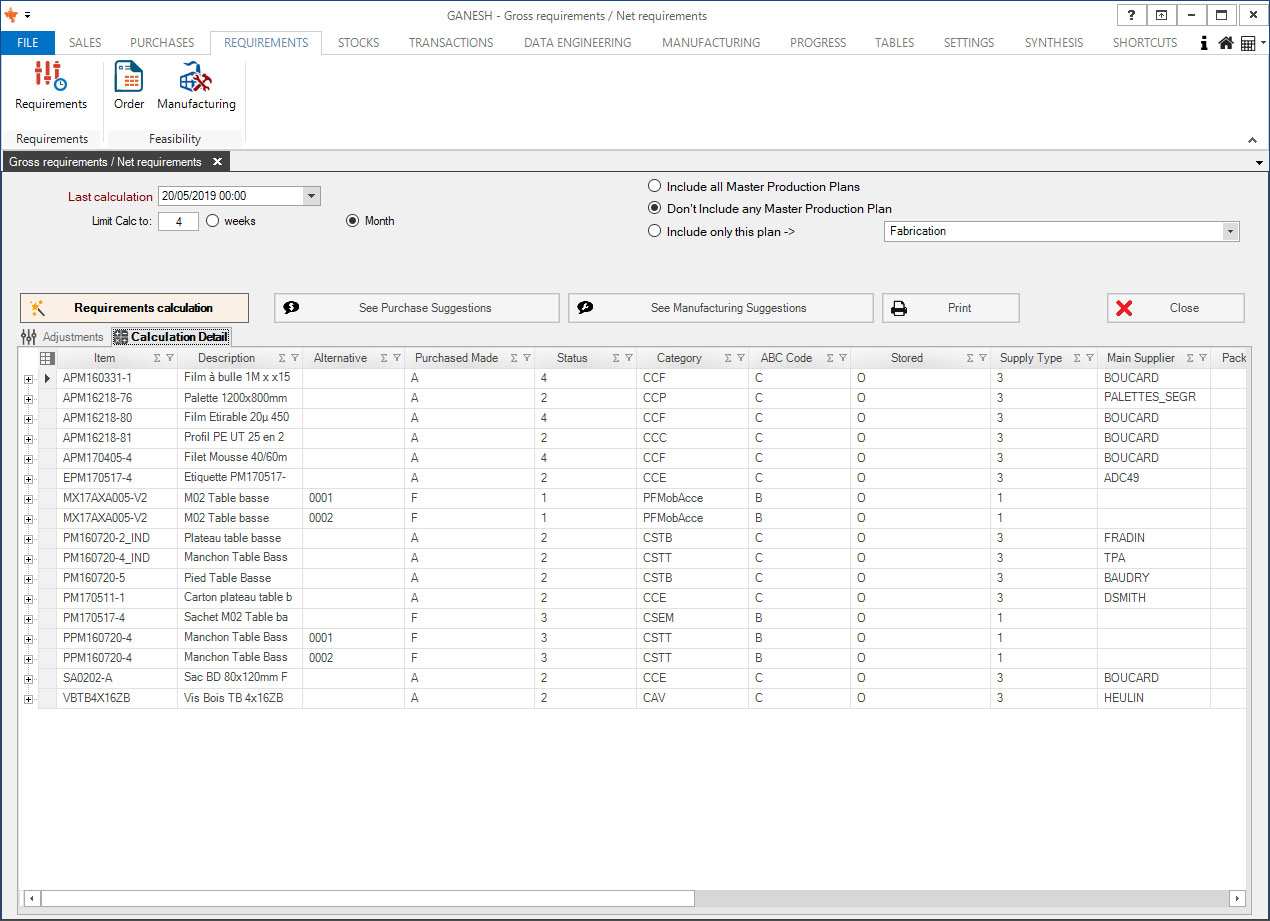Switch to the MANUFACTURING ribbon tab

click(x=711, y=43)
